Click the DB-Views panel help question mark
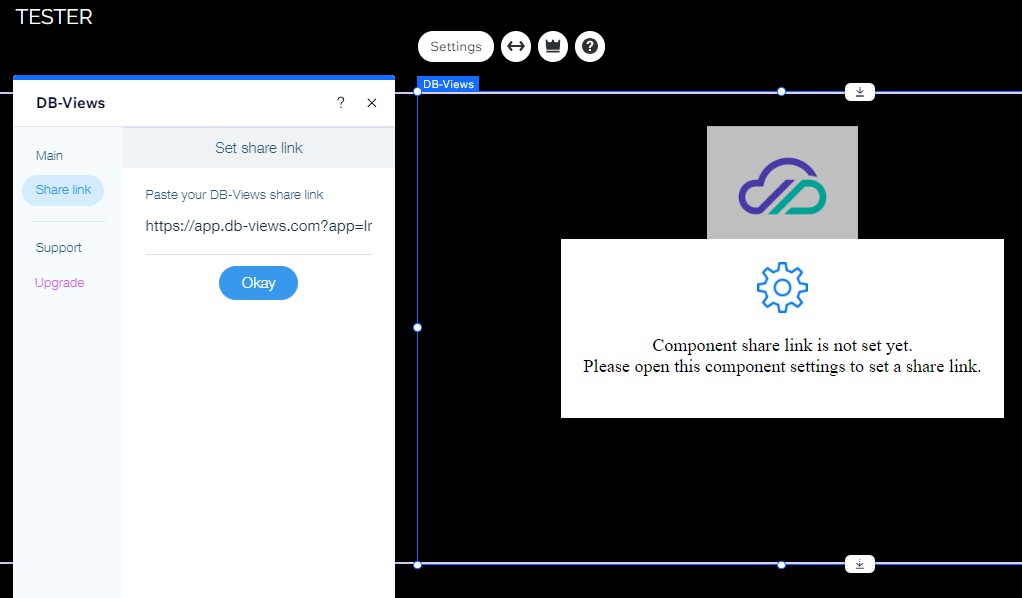Screen dimensions: 1022x598 point(340,103)
